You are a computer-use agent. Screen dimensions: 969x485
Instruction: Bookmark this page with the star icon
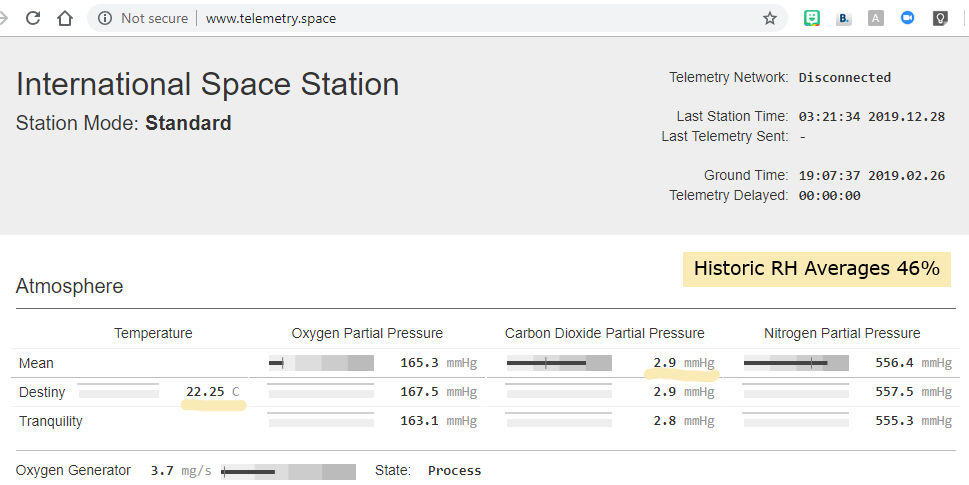pos(769,18)
